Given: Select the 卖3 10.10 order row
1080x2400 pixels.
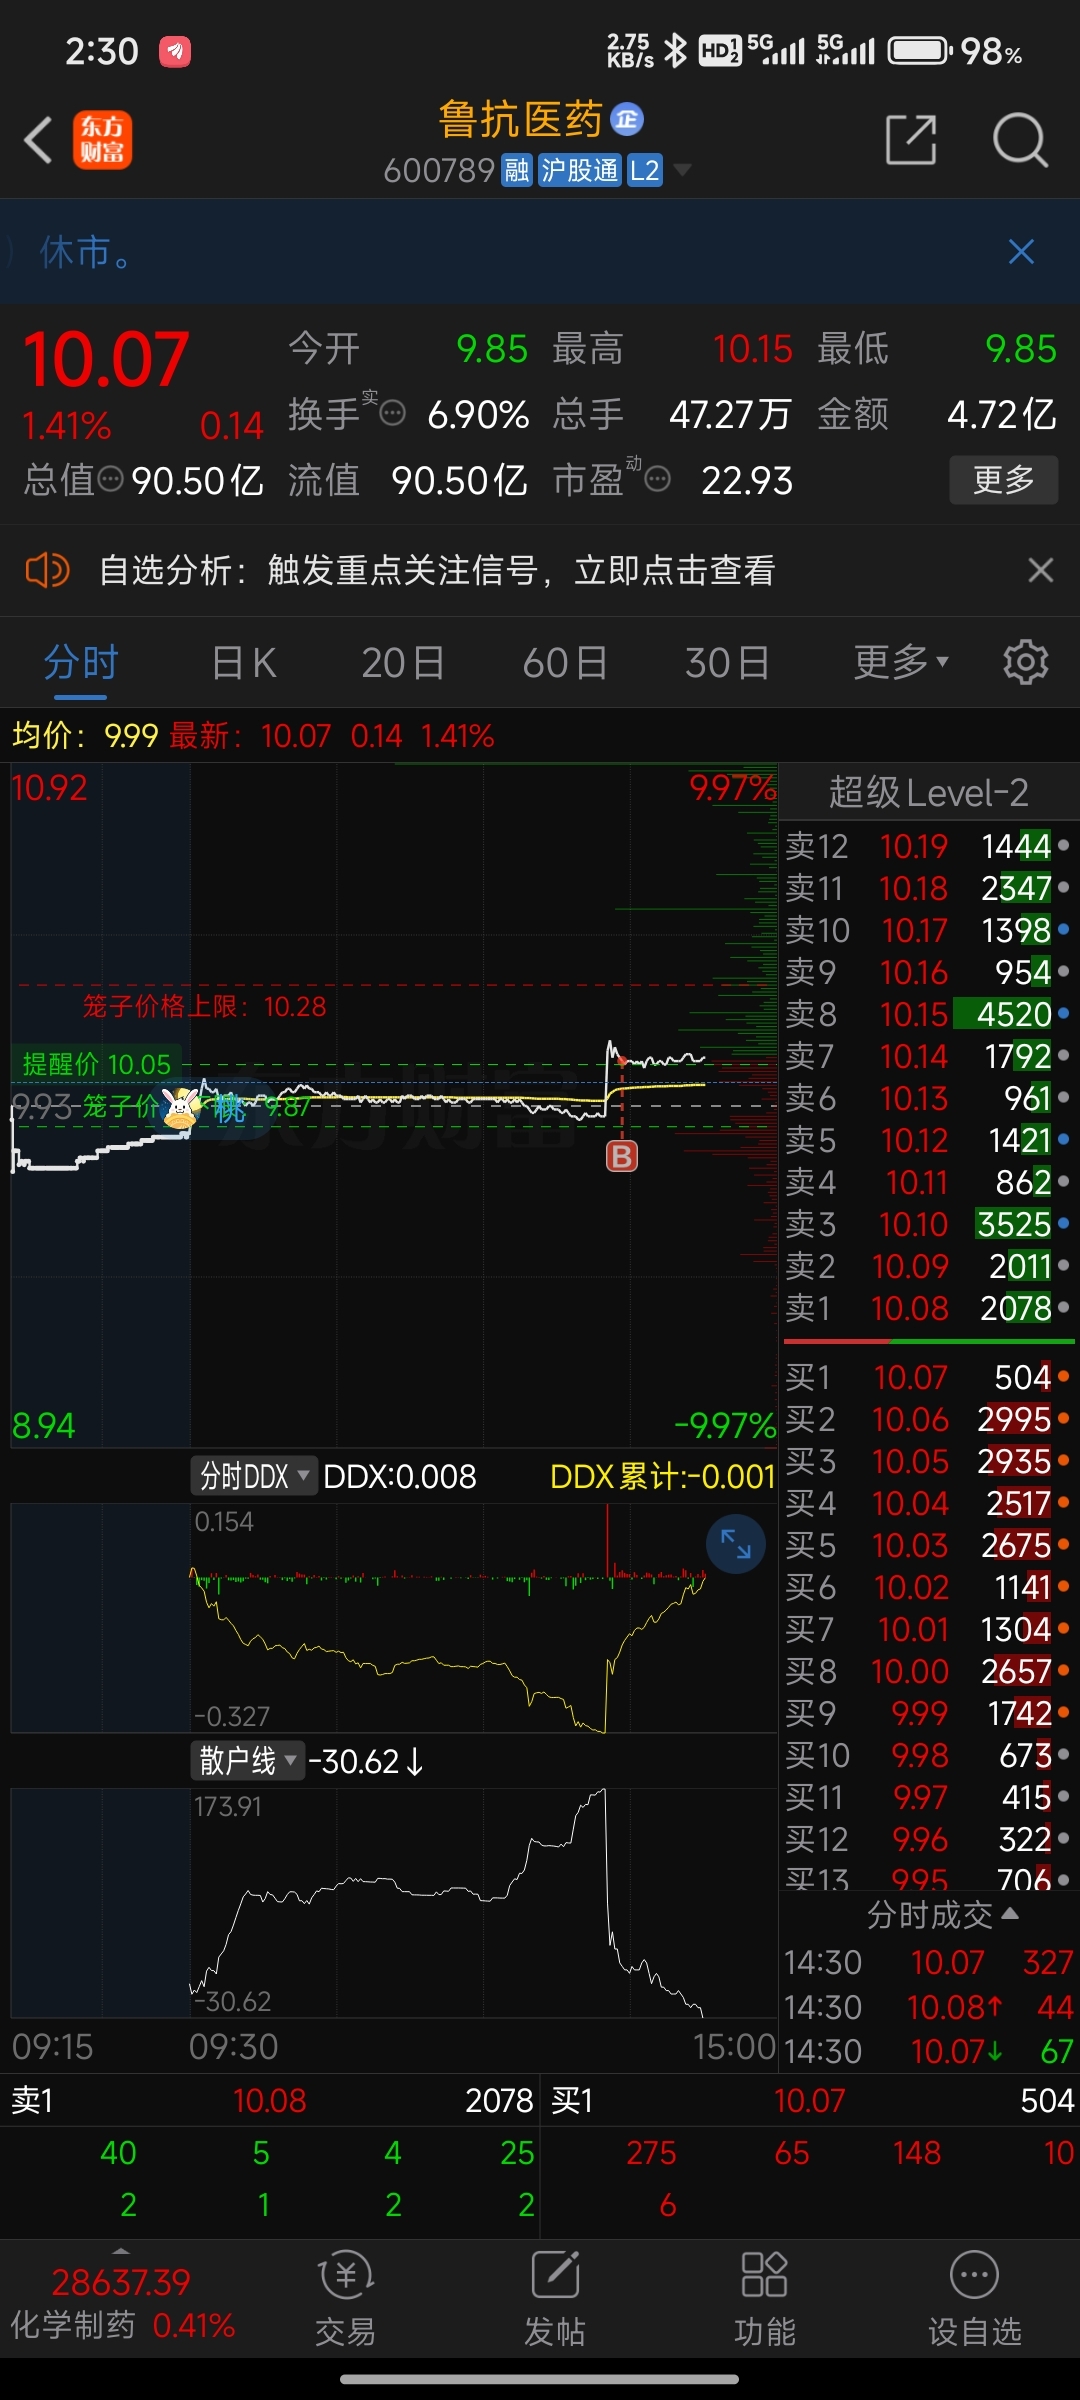Looking at the screenshot, I should click(927, 1224).
